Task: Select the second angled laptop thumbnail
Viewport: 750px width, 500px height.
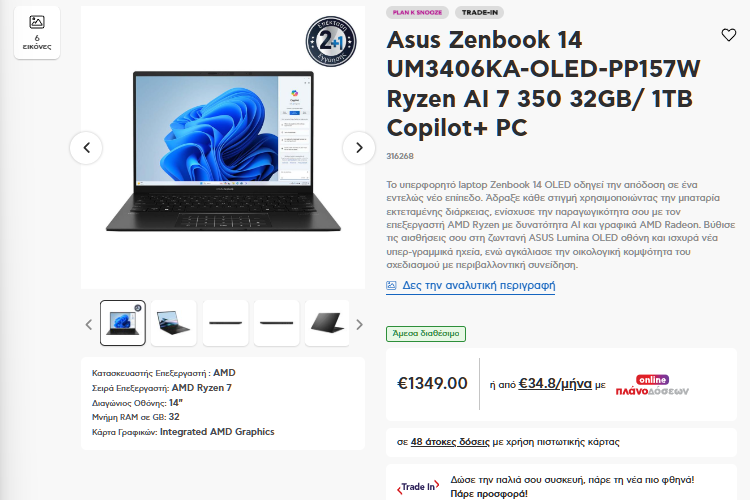Action: point(174,323)
